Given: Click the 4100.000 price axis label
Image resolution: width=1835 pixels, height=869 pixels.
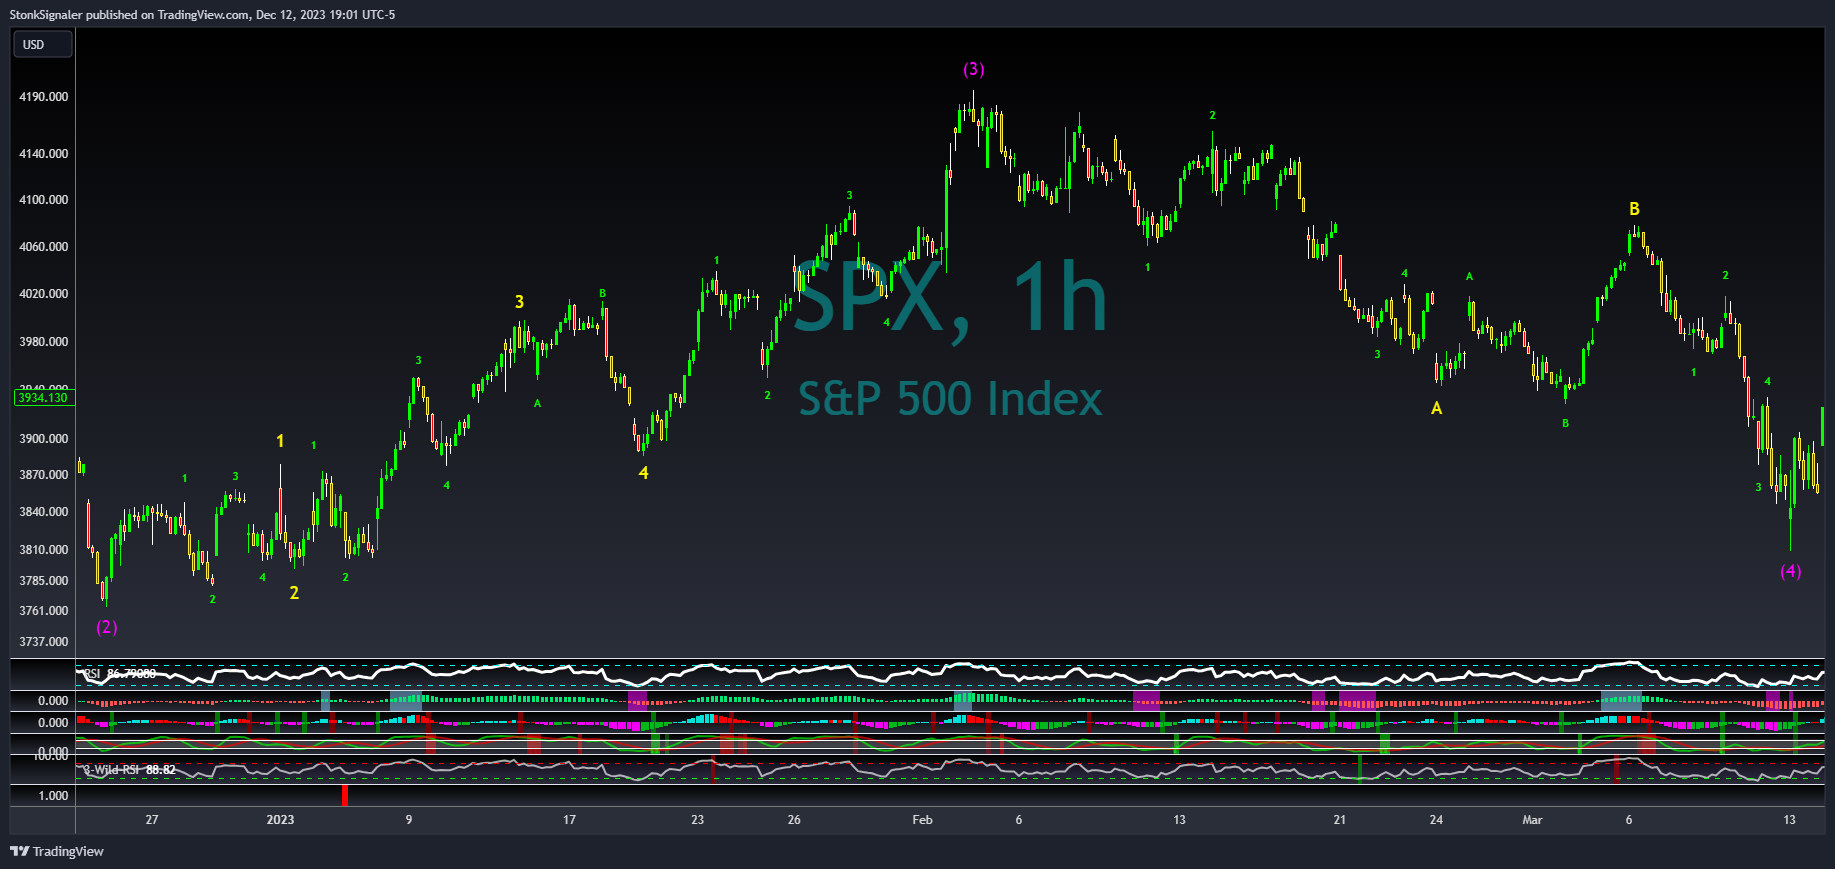Looking at the screenshot, I should point(44,200).
